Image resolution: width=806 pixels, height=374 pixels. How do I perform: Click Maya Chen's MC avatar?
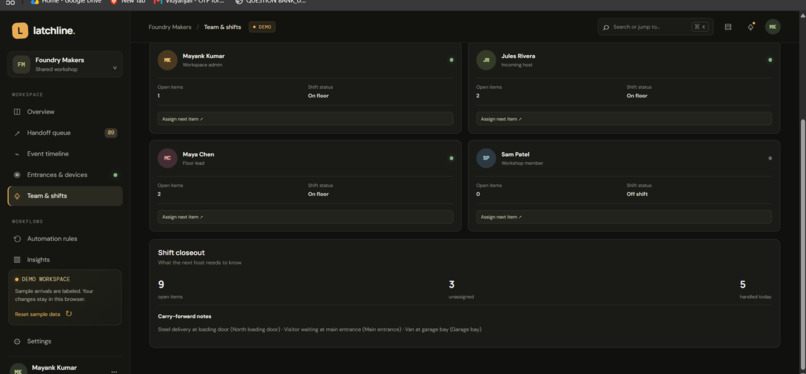click(x=167, y=158)
